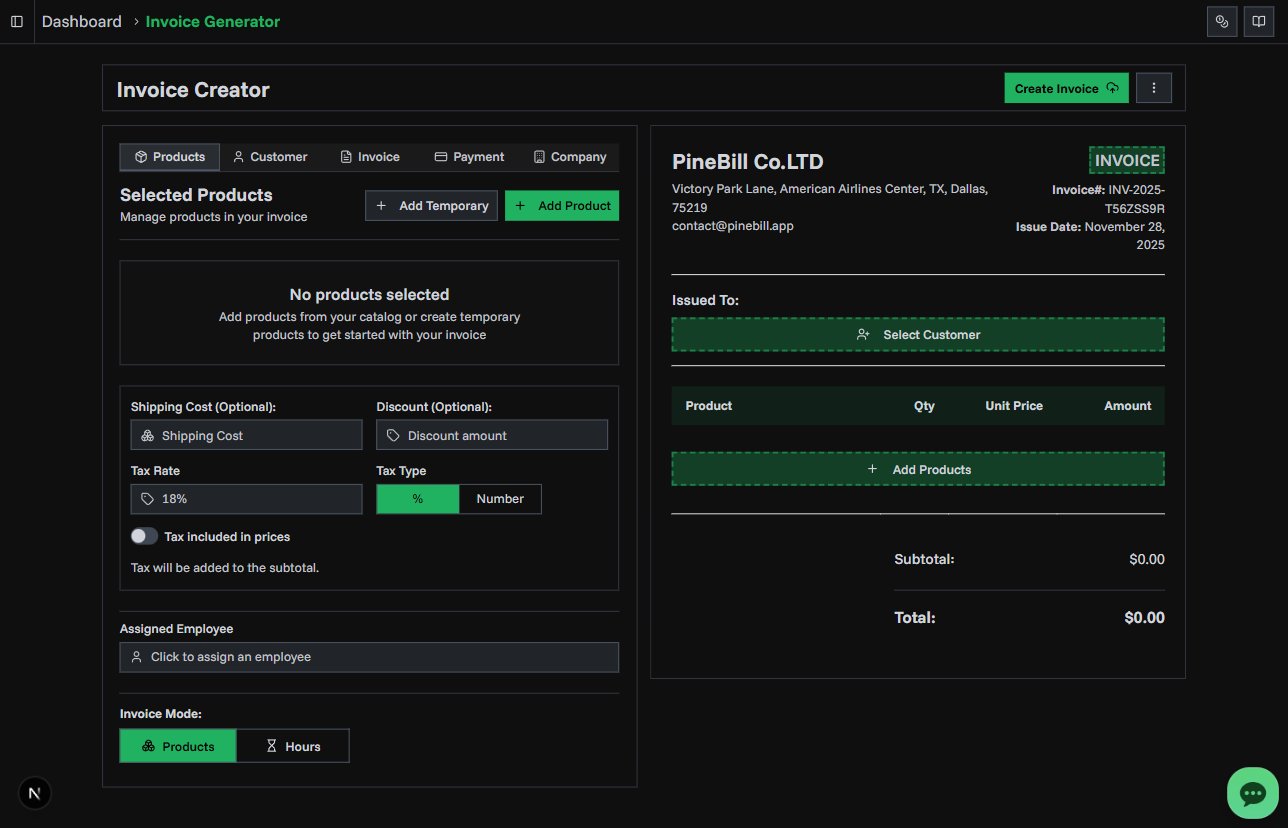Click the person icon in Assigned Employee field
Viewport: 1288px width, 828px height.
click(x=137, y=657)
